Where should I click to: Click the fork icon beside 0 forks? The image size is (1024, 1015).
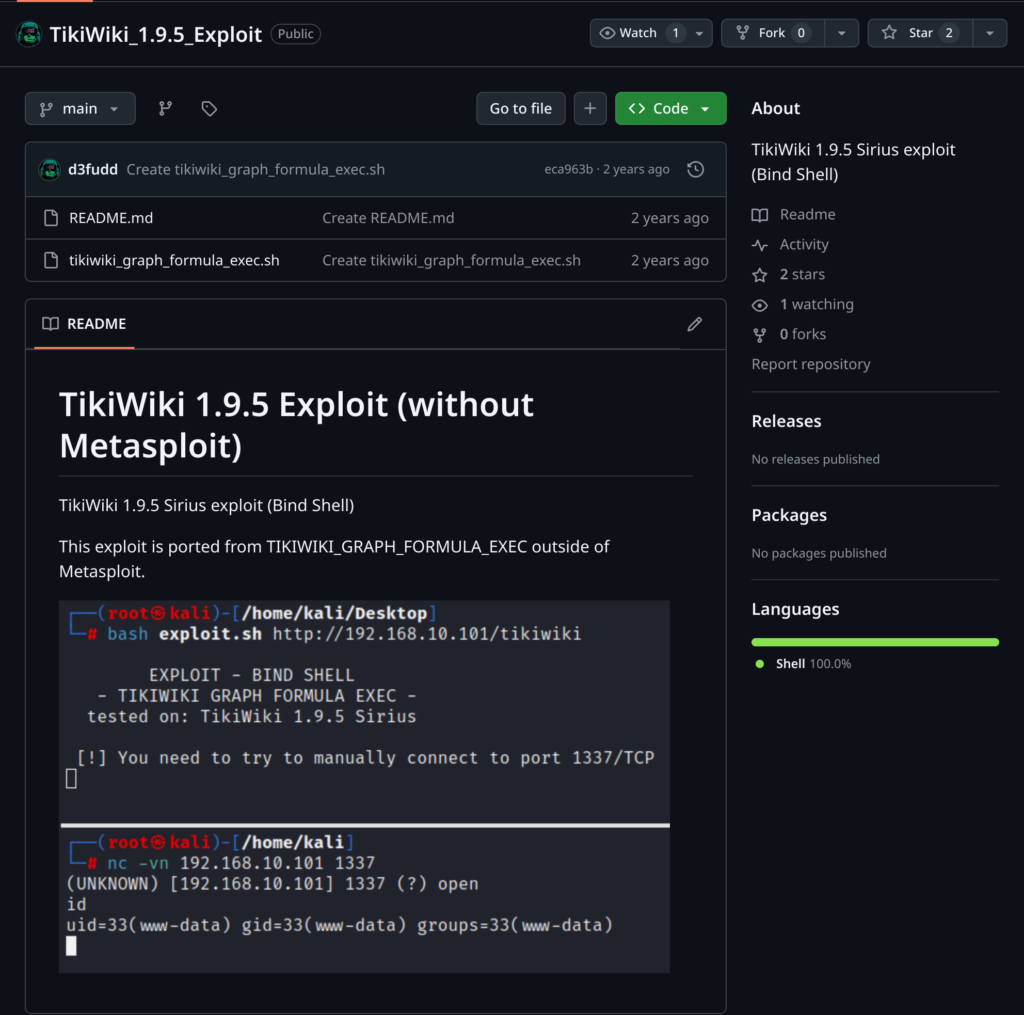(760, 335)
